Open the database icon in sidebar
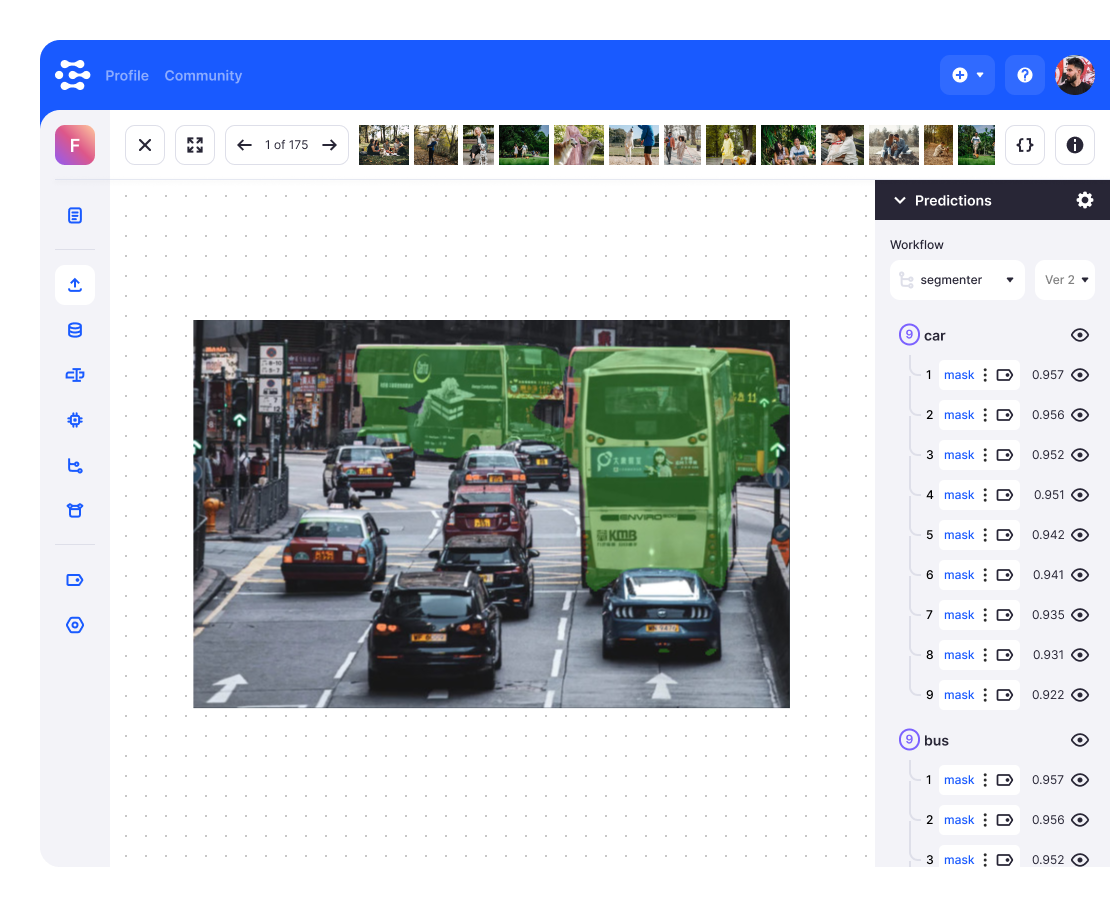 click(x=75, y=330)
